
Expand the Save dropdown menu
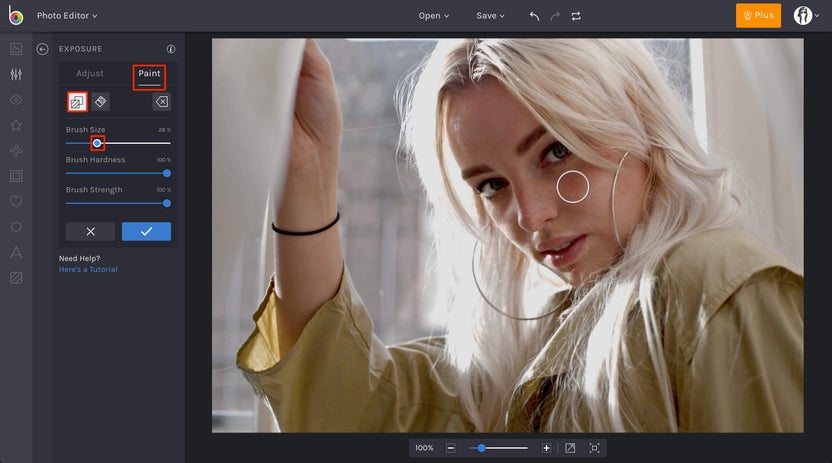coord(490,16)
